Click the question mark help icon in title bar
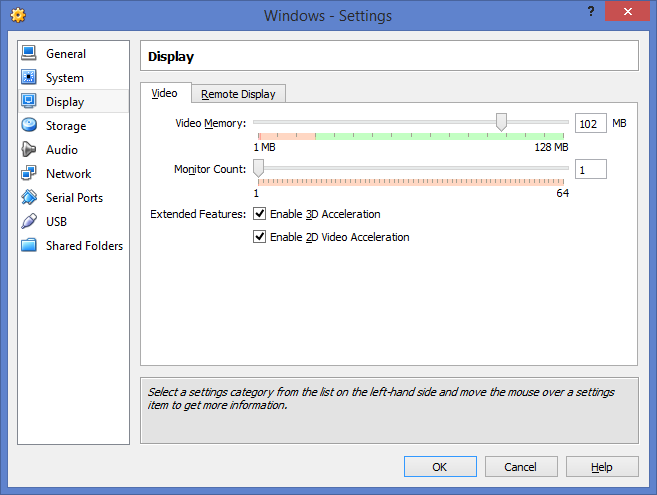Viewport: 657px width, 495px height. click(591, 11)
